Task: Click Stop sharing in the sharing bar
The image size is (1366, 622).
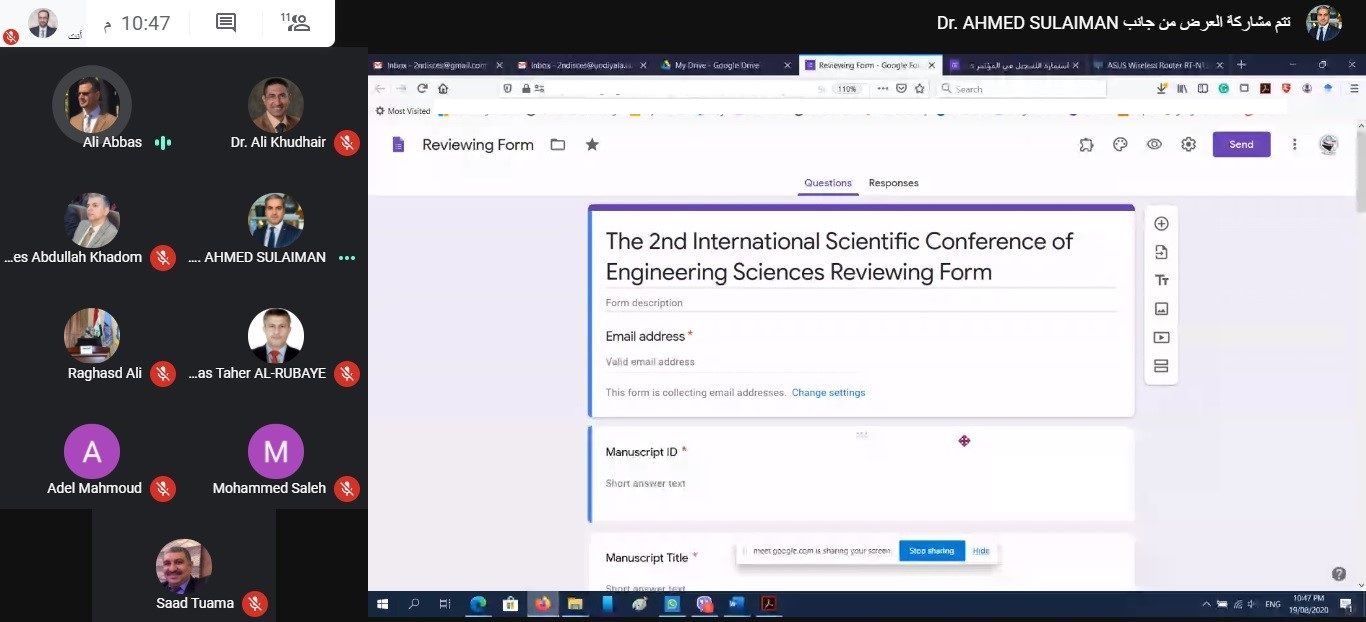Action: pyautogui.click(x=931, y=551)
